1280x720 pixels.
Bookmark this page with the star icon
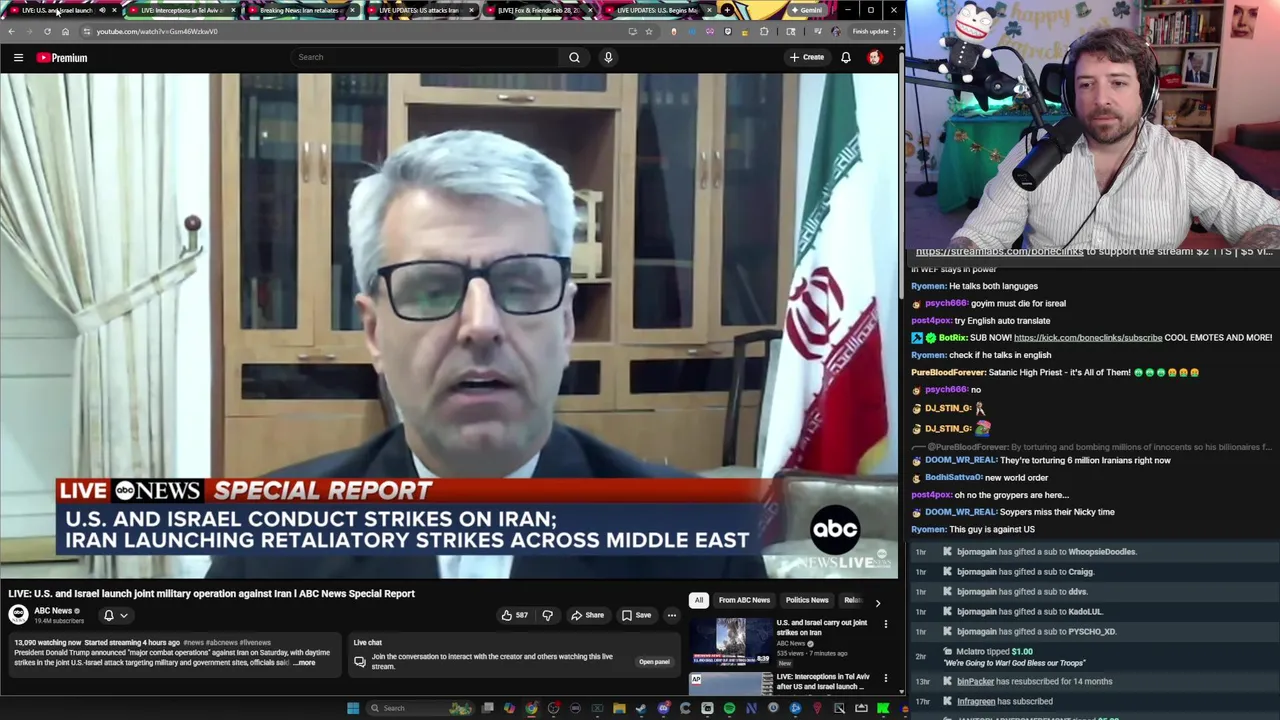[x=648, y=31]
